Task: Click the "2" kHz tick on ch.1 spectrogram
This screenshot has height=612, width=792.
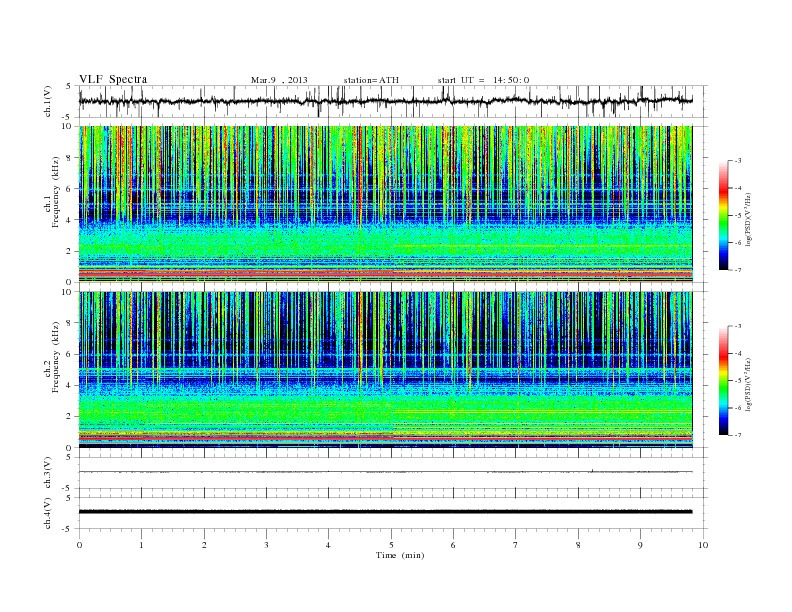Action: 69,251
